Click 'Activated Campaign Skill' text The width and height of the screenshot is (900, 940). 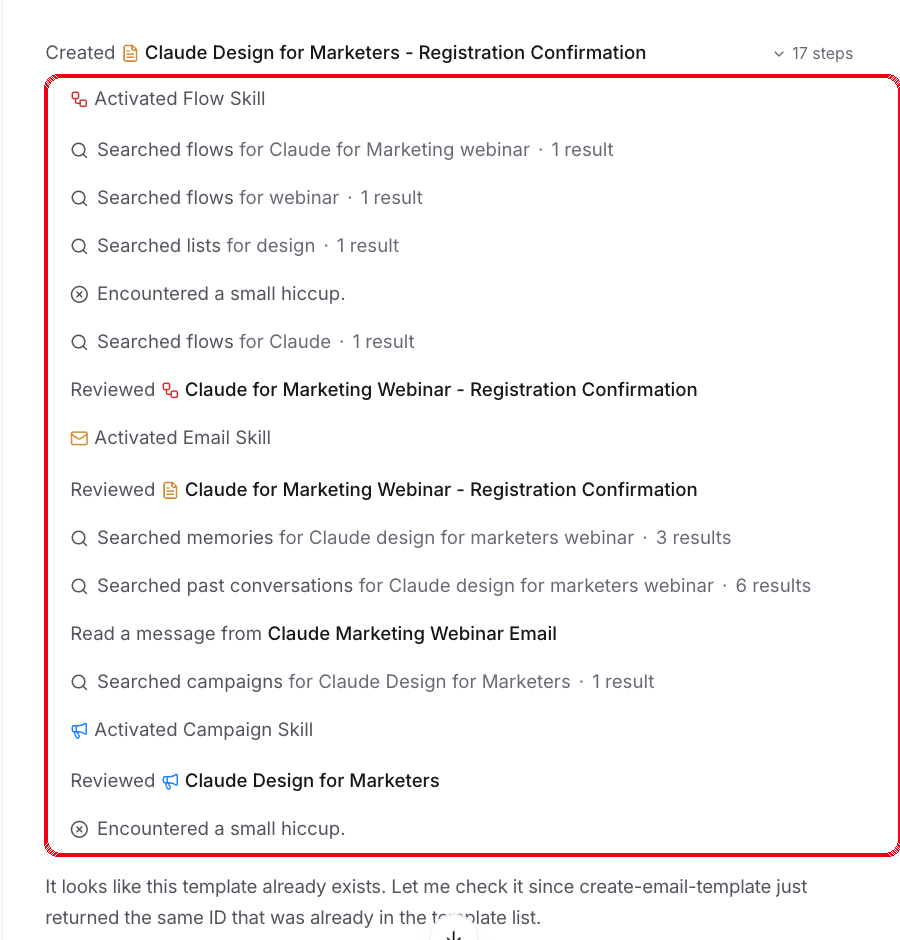(204, 730)
